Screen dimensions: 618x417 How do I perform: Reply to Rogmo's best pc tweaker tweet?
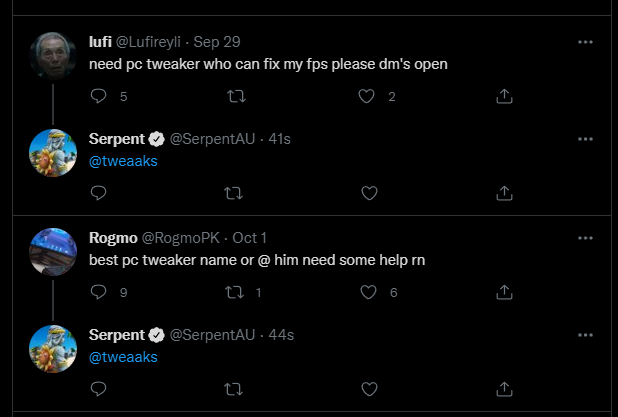tap(98, 292)
